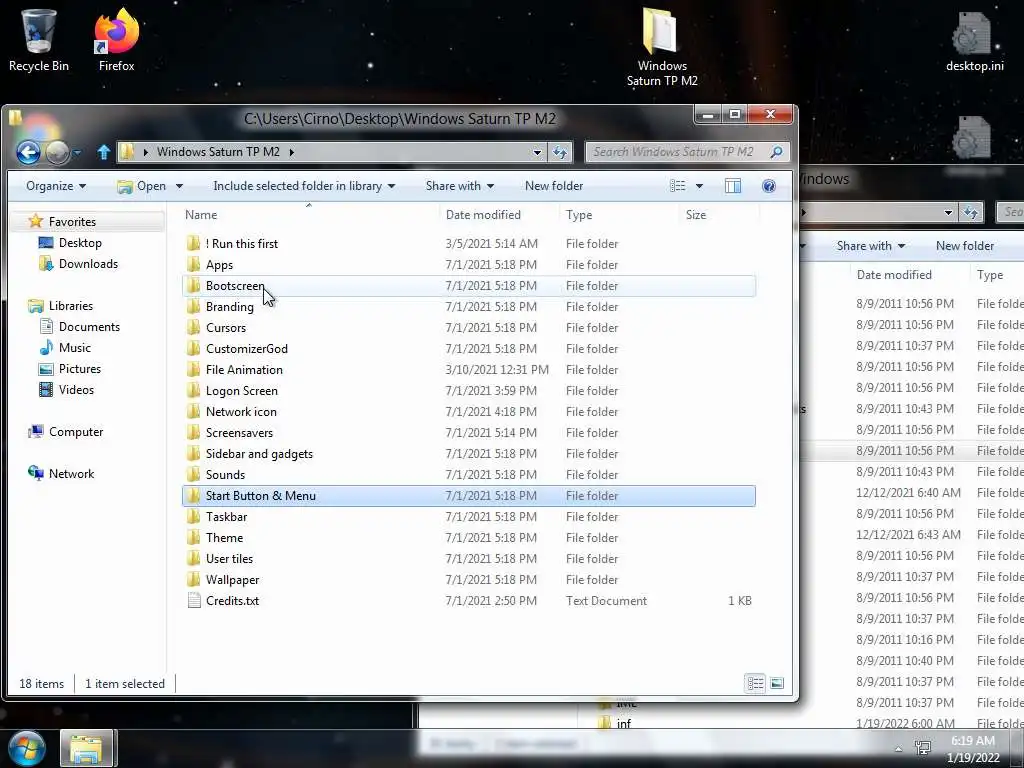
Task: Click New folder in the background window
Action: (965, 246)
